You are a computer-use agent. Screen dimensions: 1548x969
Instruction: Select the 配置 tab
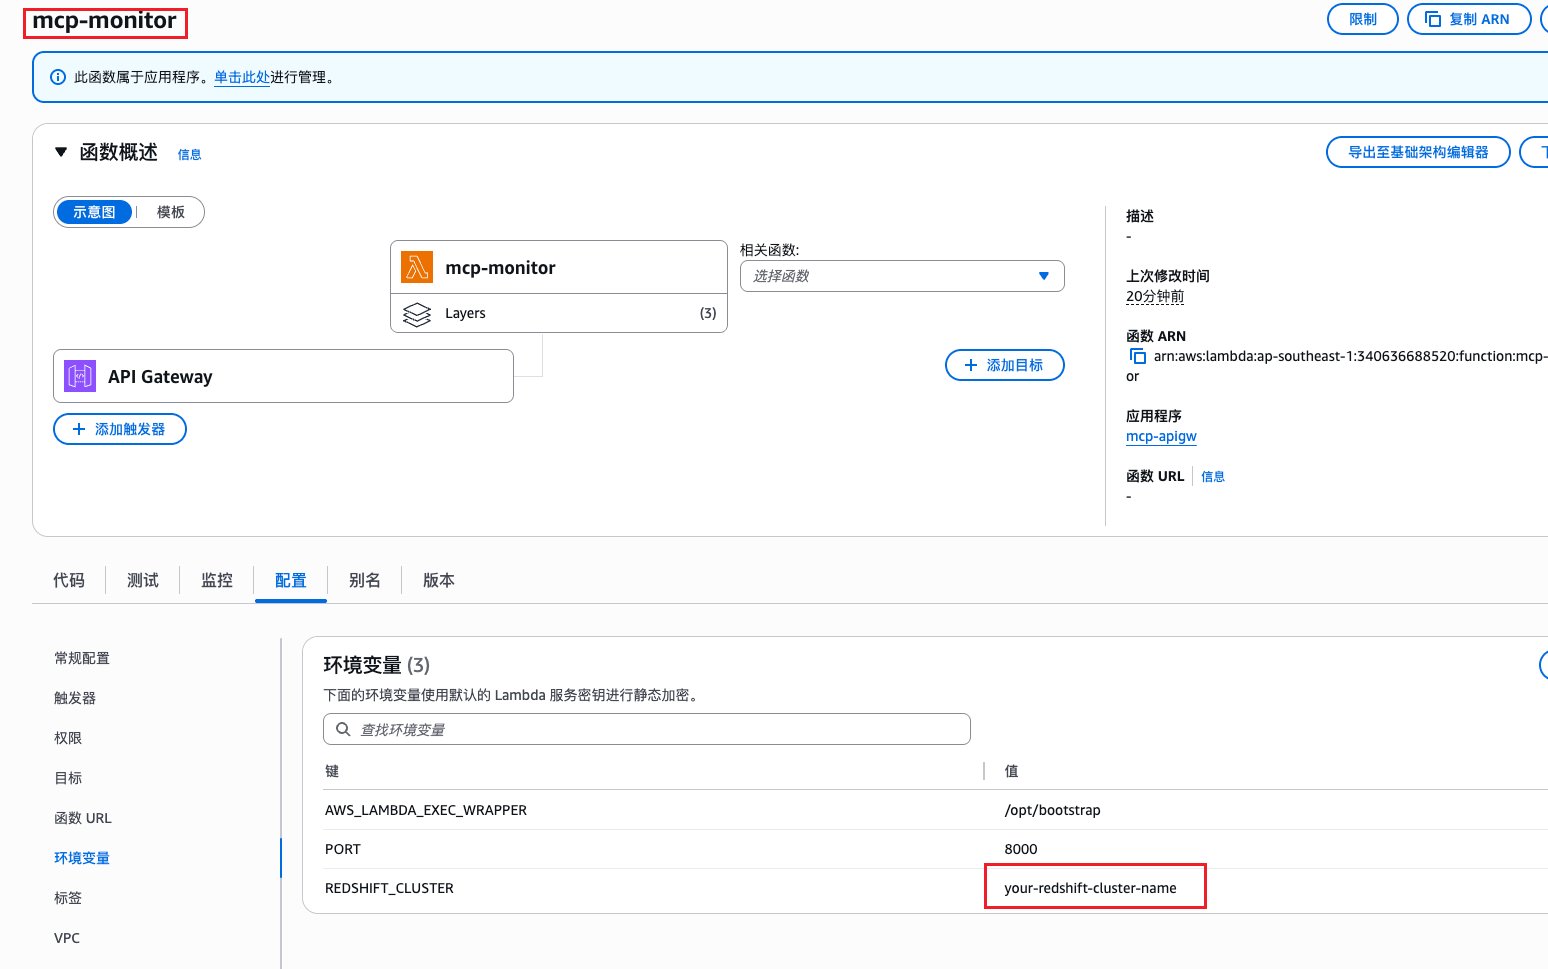click(x=291, y=580)
